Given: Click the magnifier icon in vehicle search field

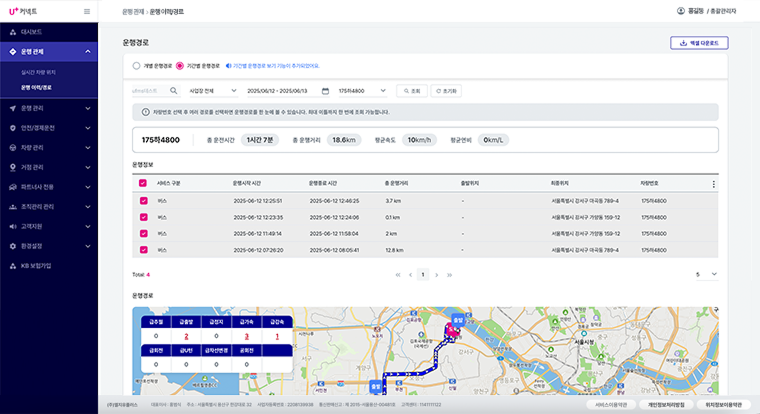Looking at the screenshot, I should pyautogui.click(x=174, y=91).
